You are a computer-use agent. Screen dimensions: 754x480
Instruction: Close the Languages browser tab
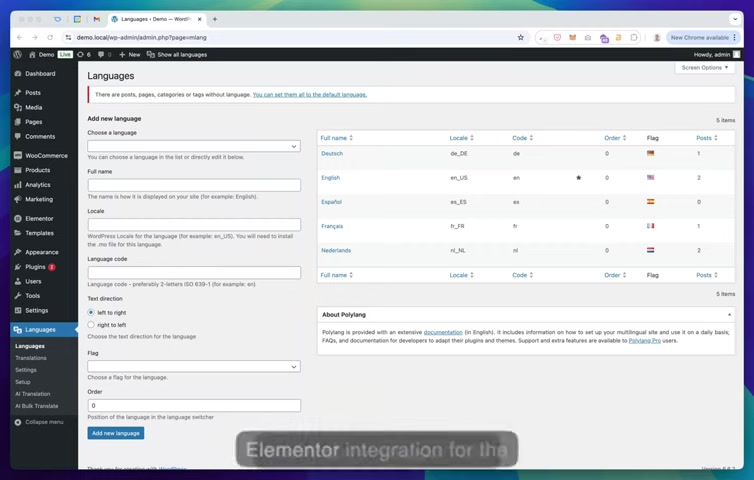coord(200,19)
